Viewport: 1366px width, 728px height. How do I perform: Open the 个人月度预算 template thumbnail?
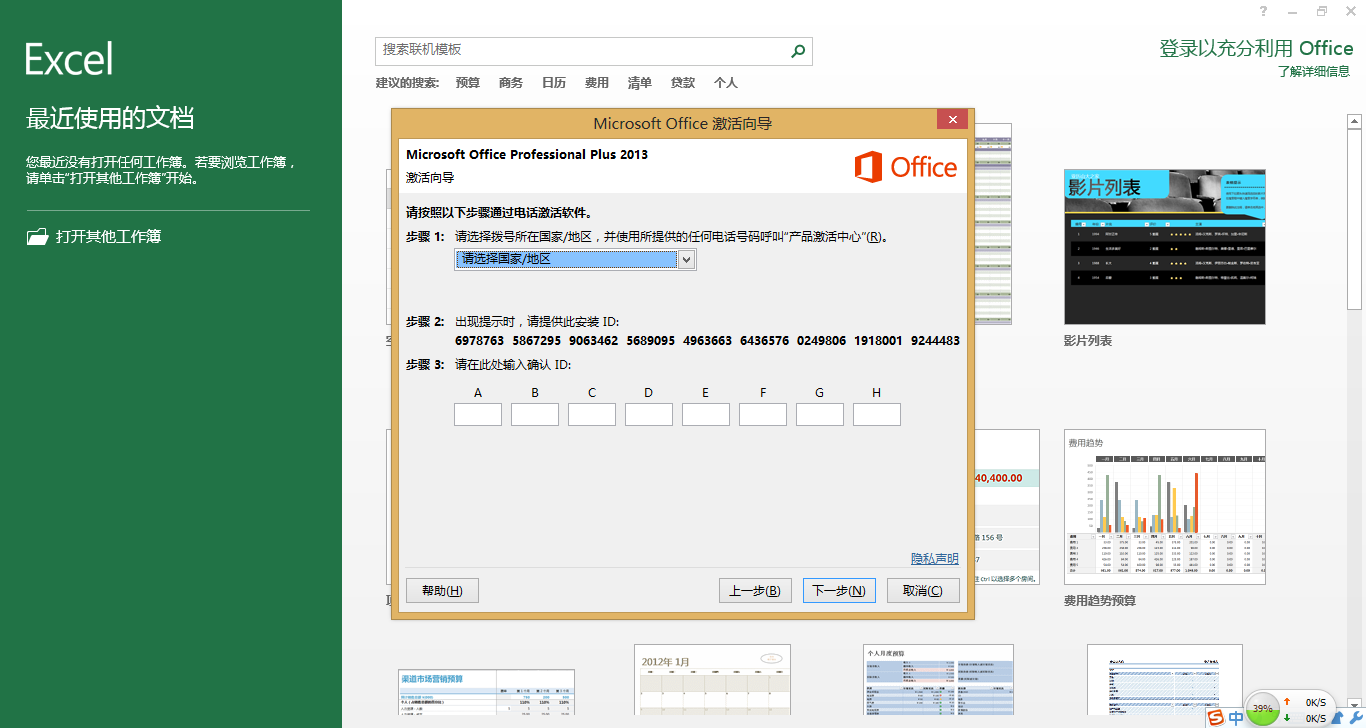938,681
